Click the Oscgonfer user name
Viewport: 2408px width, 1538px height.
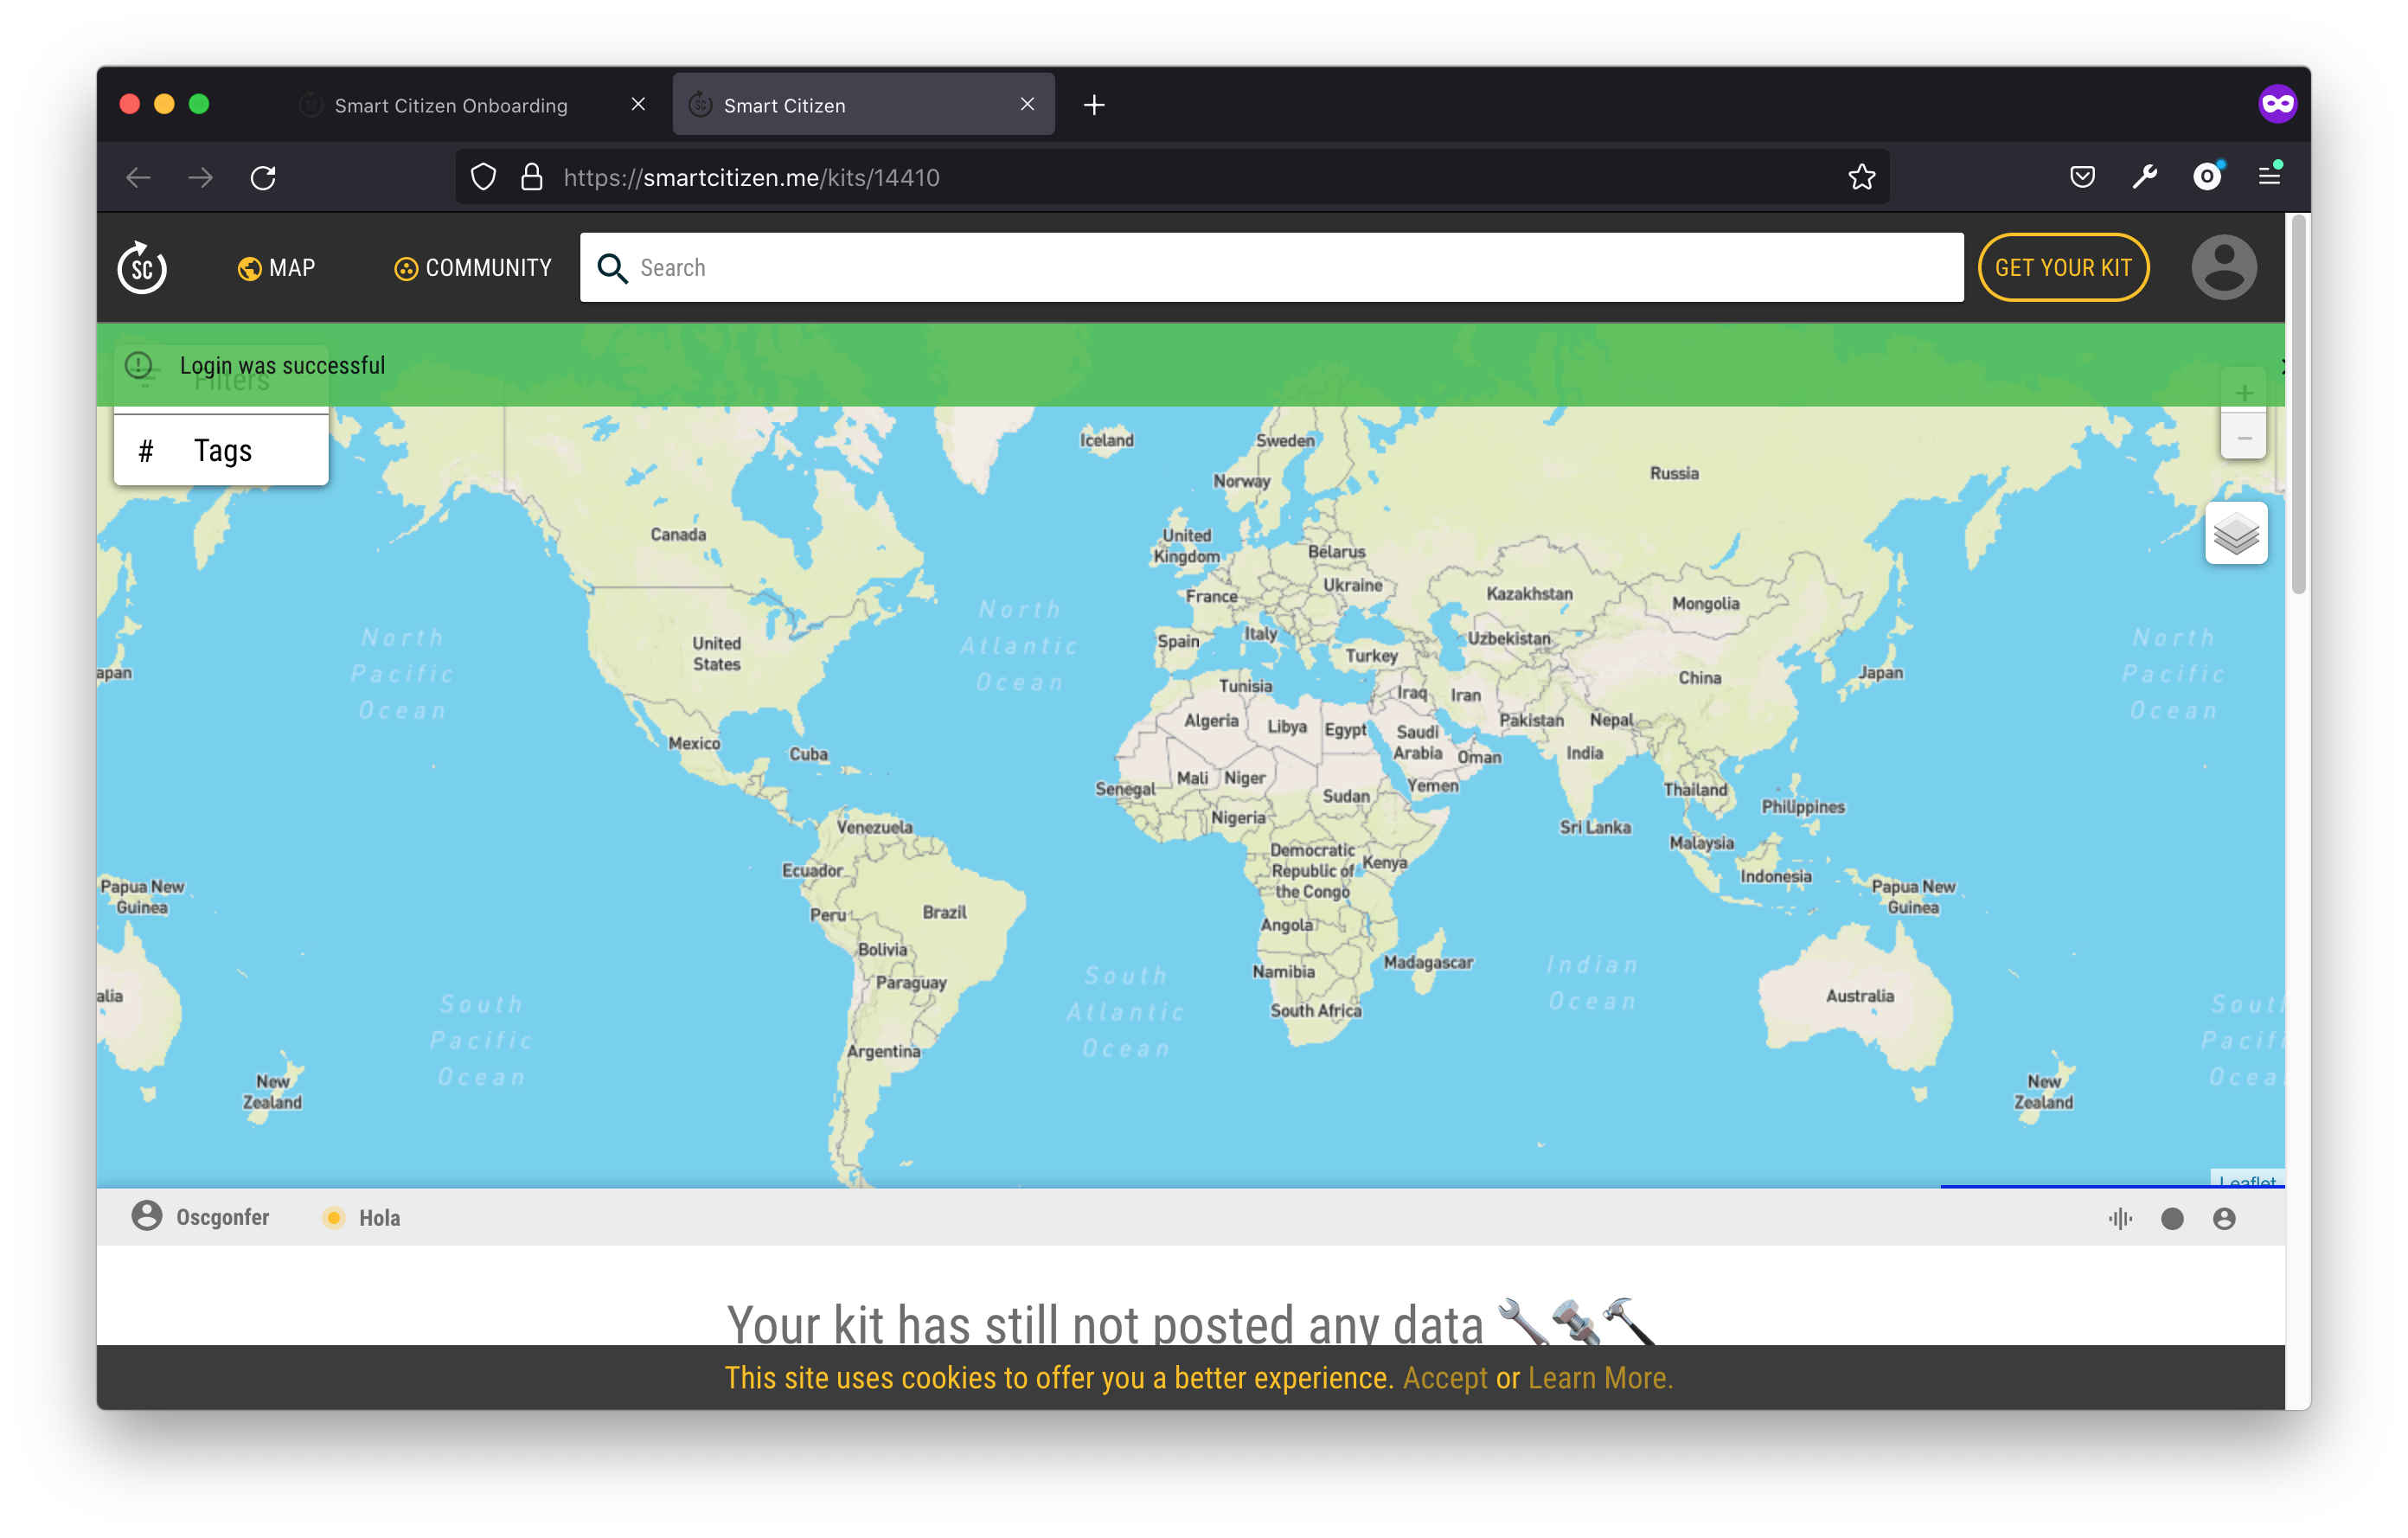click(223, 1217)
